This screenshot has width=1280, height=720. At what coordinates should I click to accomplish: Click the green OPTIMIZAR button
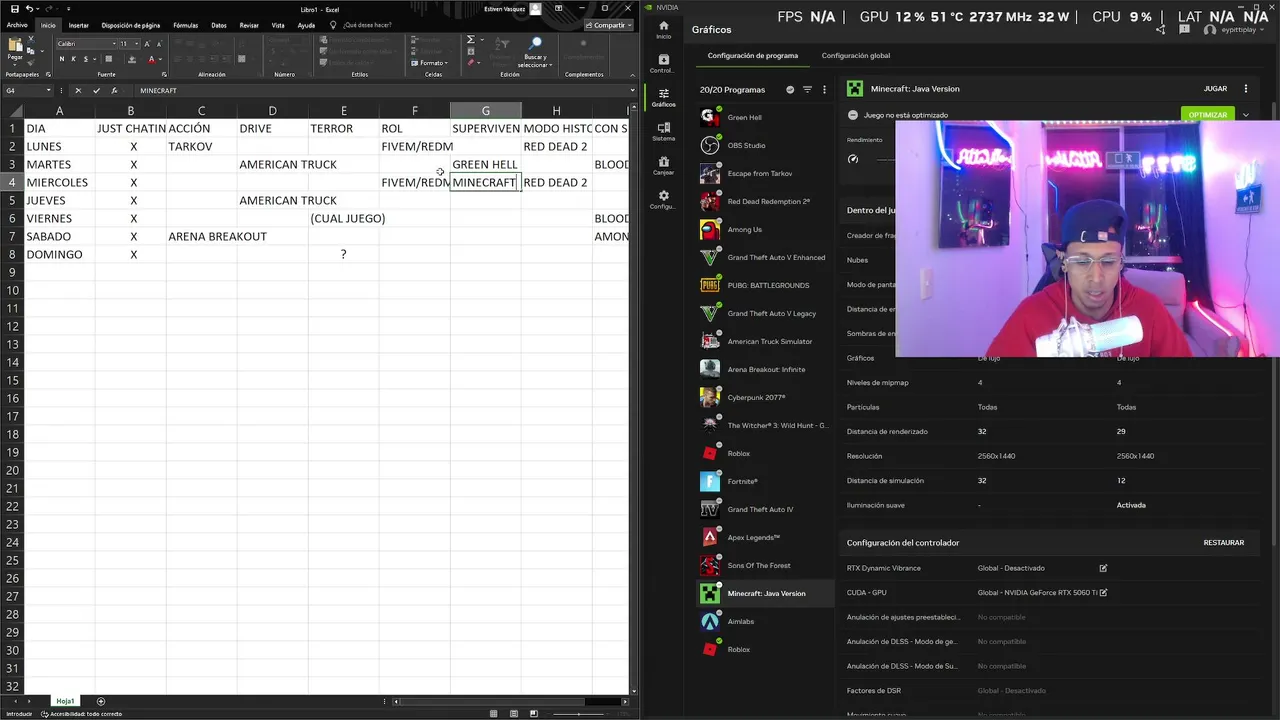1207,115
